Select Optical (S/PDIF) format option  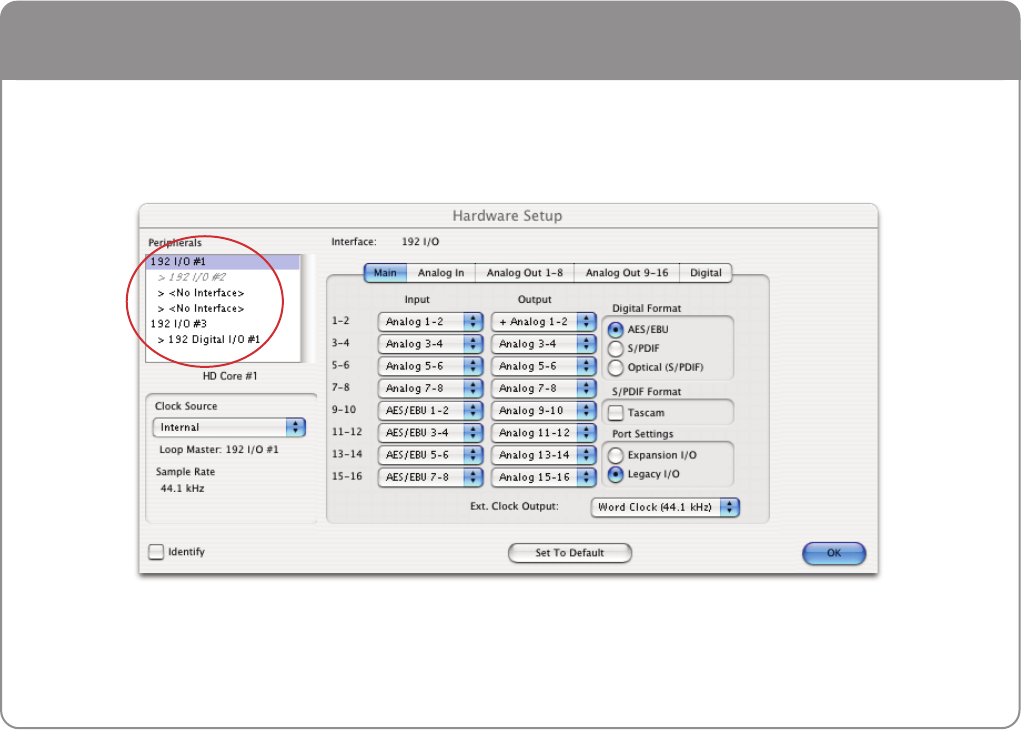click(616, 368)
